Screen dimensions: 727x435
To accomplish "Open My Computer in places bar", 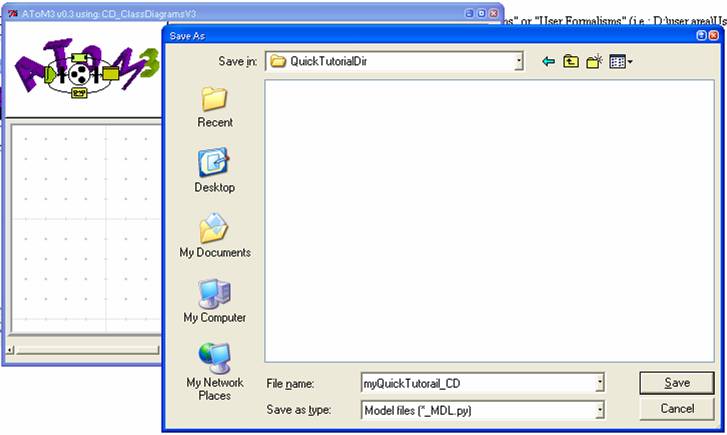I will [x=214, y=301].
